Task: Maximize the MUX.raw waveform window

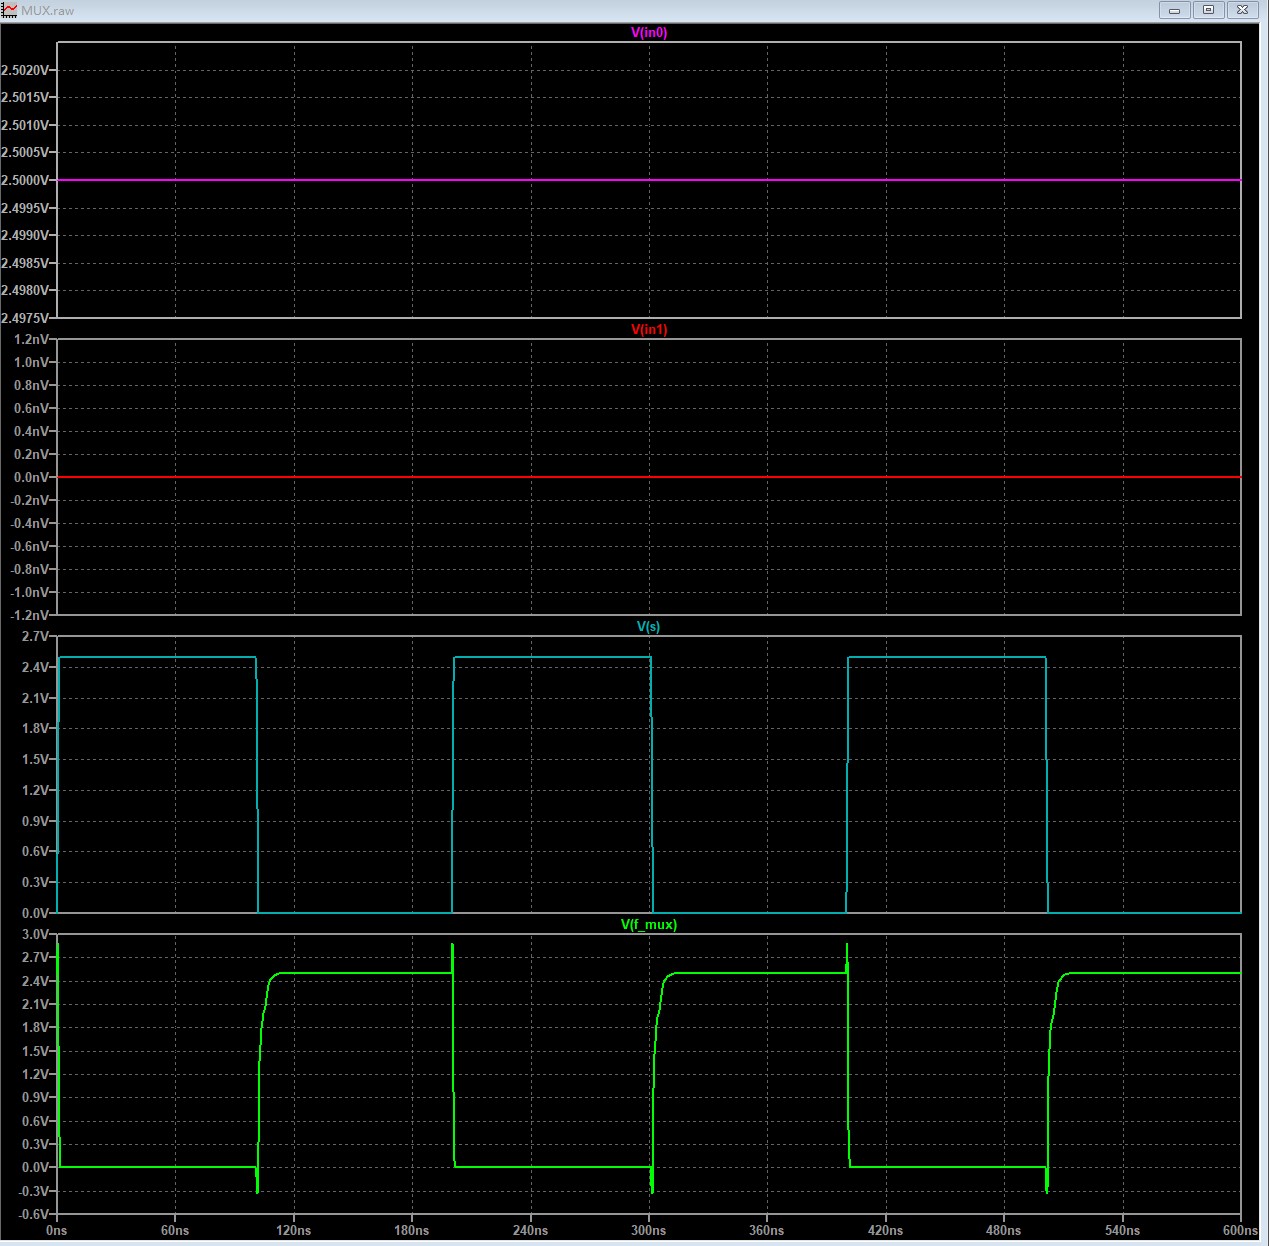Action: click(1208, 10)
